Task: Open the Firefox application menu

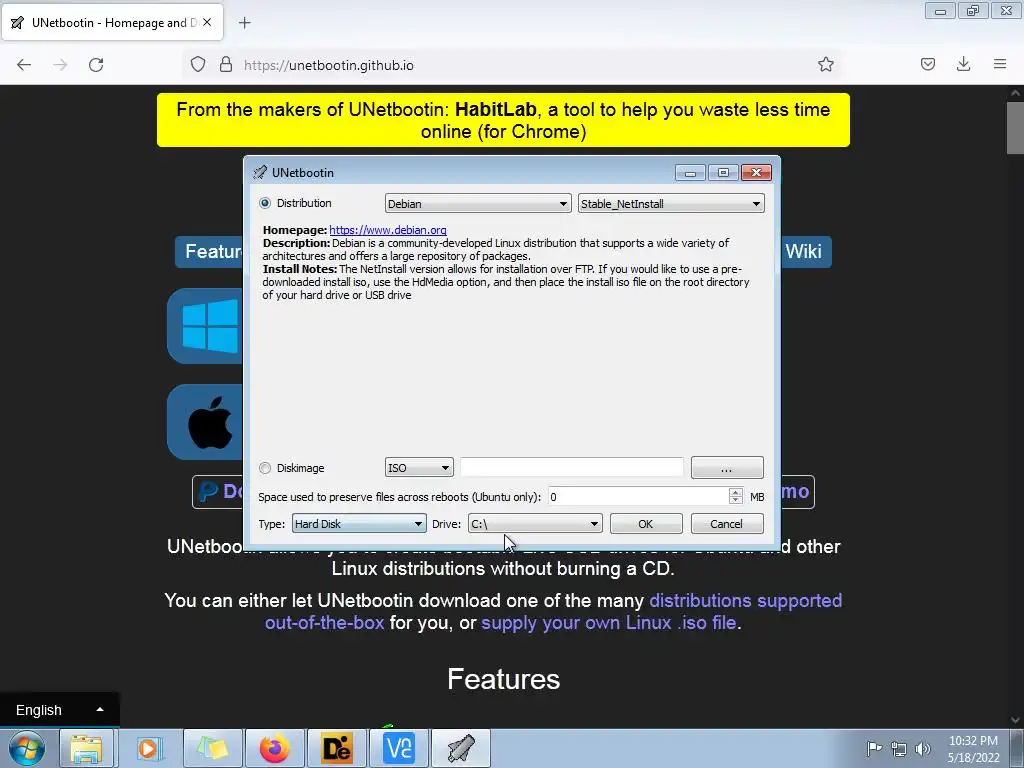Action: pos(1000,65)
